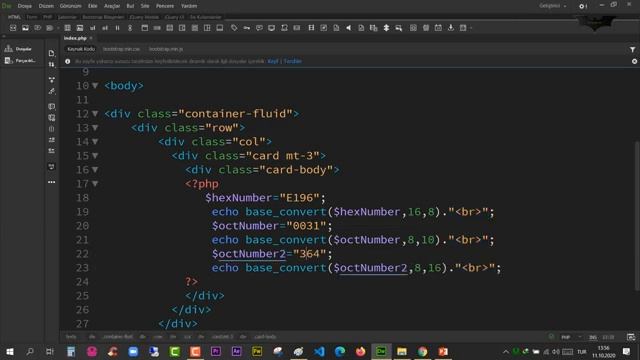Click the header layout icon in Insert toolbar

click(144, 28)
